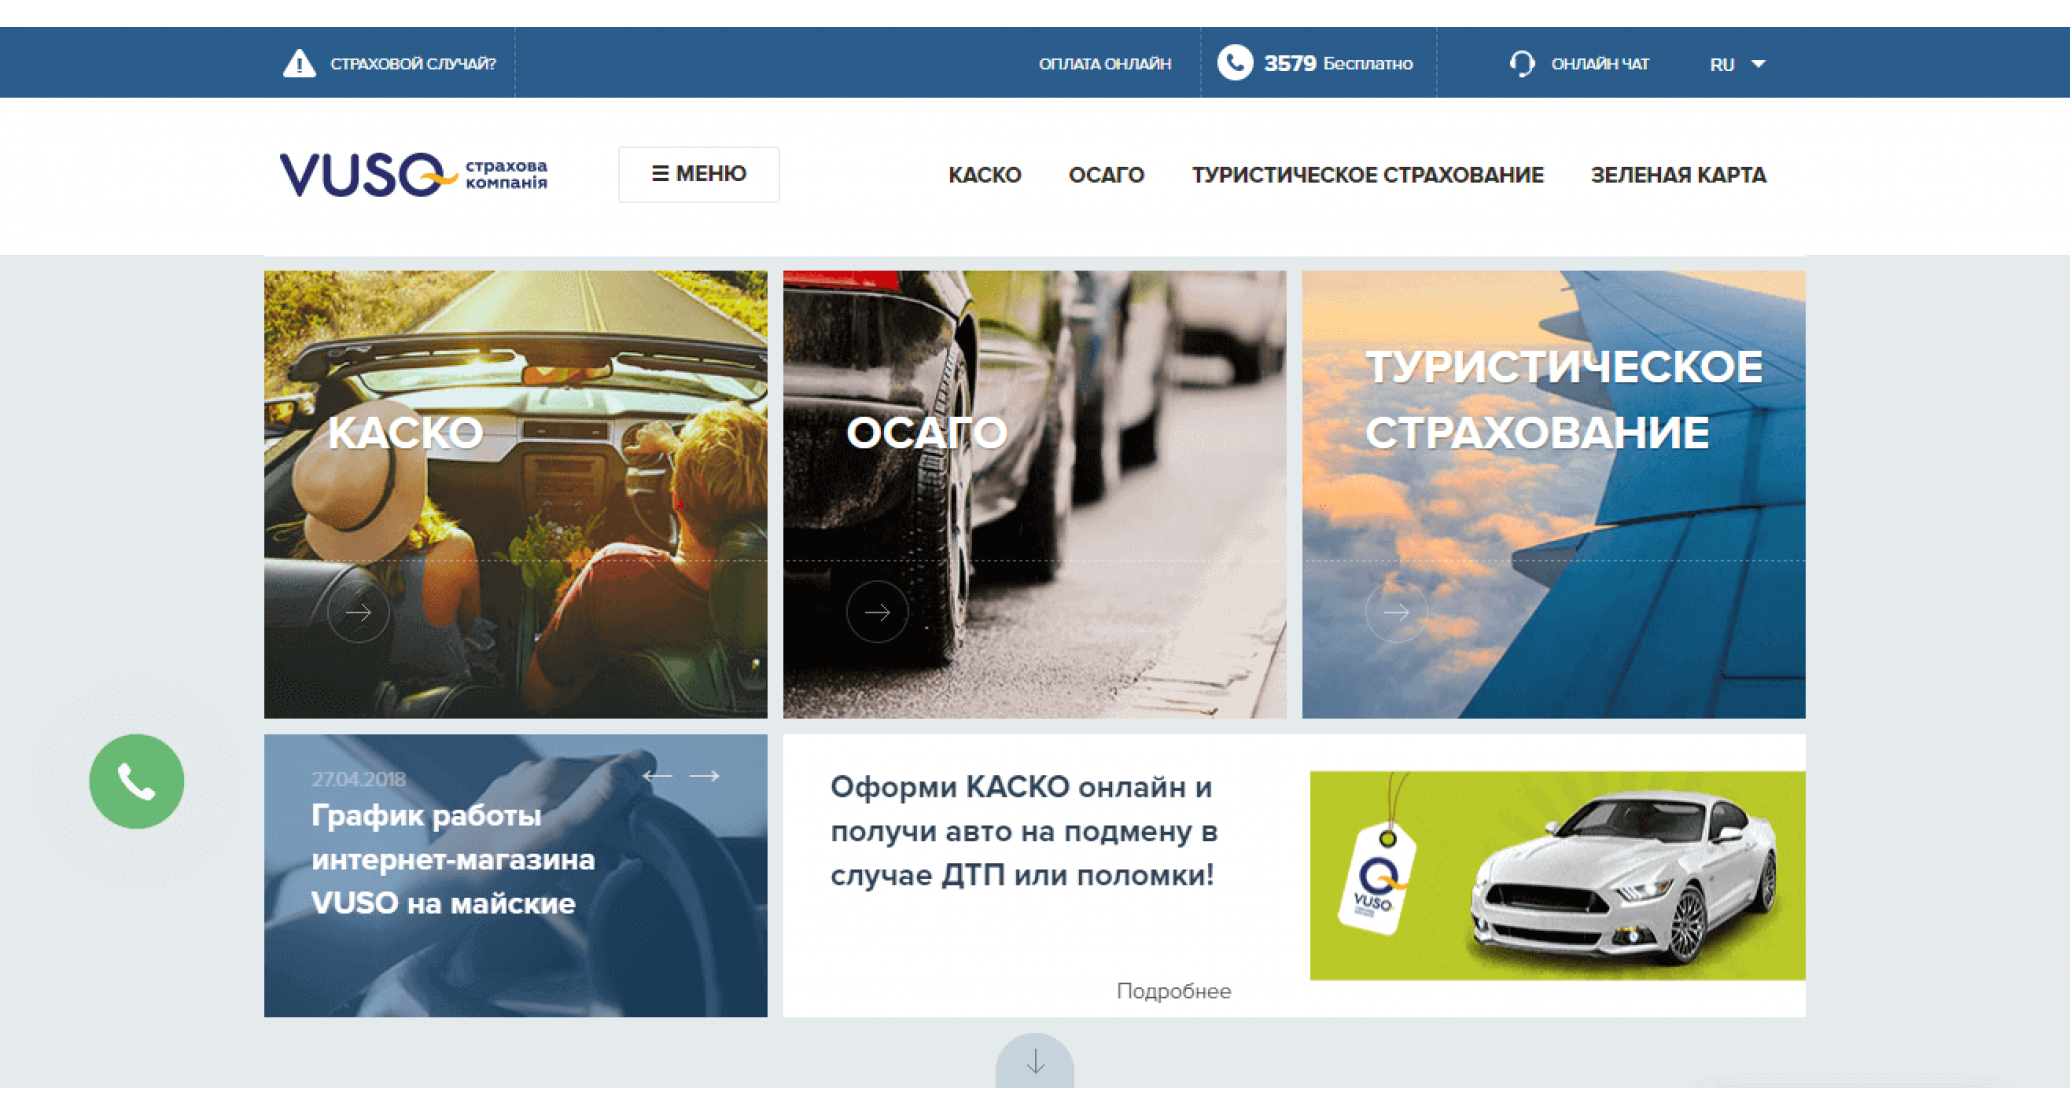Select ОСАГО in the navigation bar
The image size is (2070, 1115).
click(1106, 175)
